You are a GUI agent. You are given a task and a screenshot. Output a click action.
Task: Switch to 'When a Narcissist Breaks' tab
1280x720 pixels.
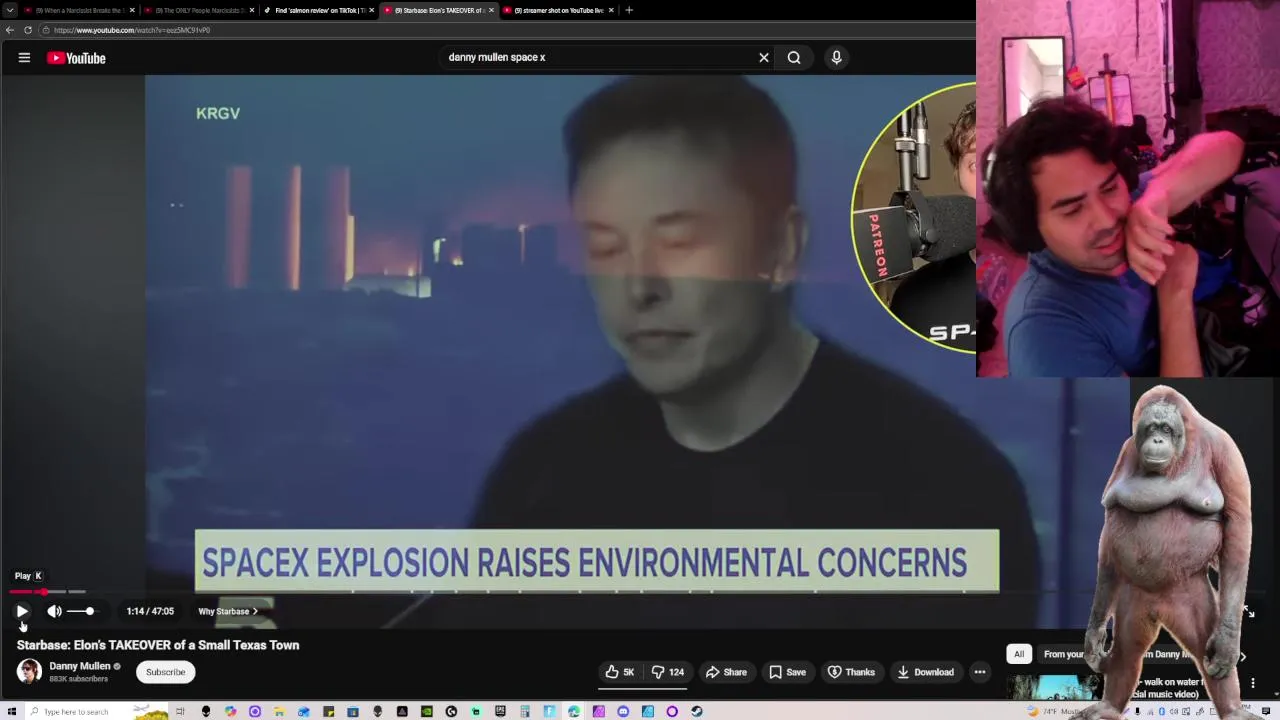point(78,10)
